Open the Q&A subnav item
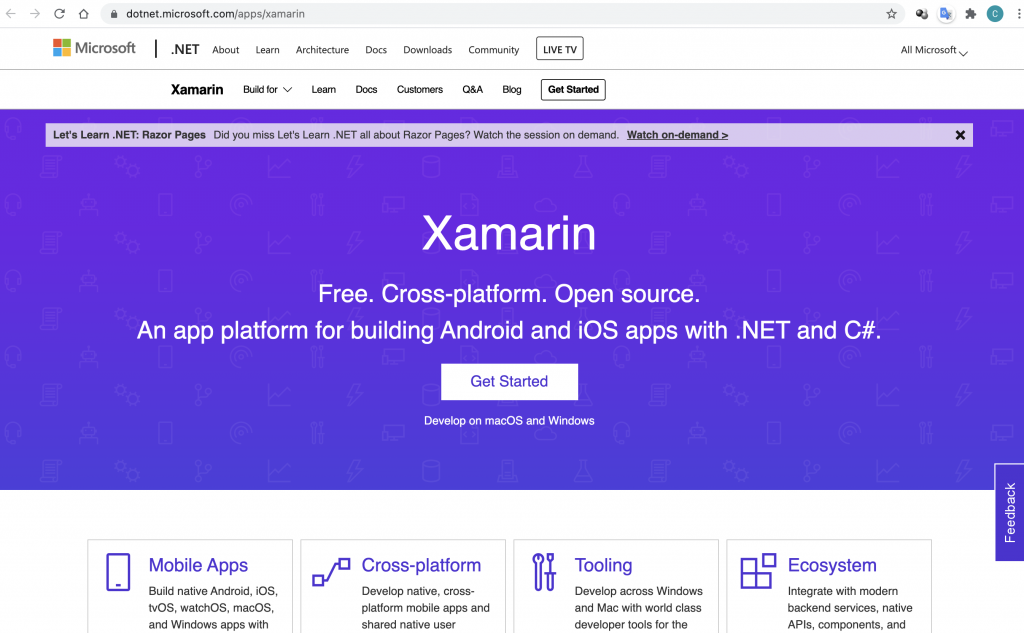The image size is (1024, 633). (x=472, y=89)
